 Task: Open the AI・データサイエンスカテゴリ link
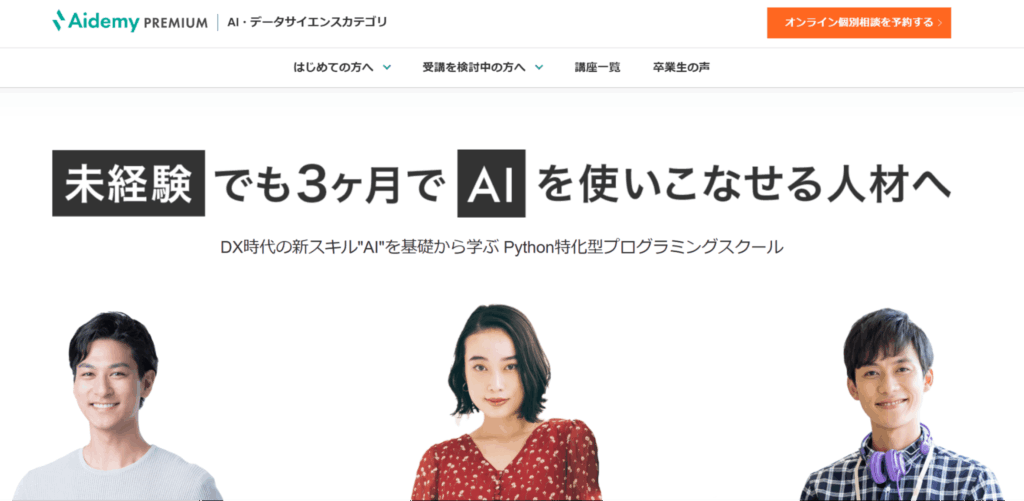click(x=307, y=22)
